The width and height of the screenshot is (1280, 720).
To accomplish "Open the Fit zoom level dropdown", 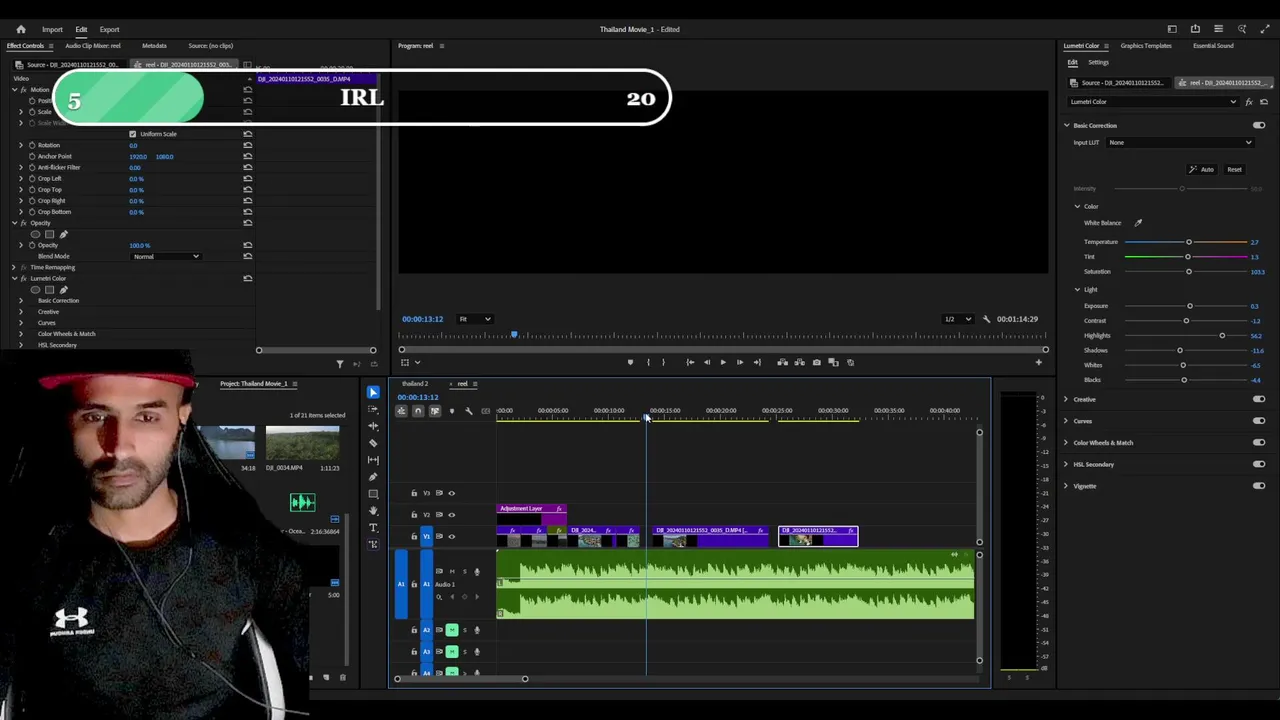I will click(x=475, y=319).
